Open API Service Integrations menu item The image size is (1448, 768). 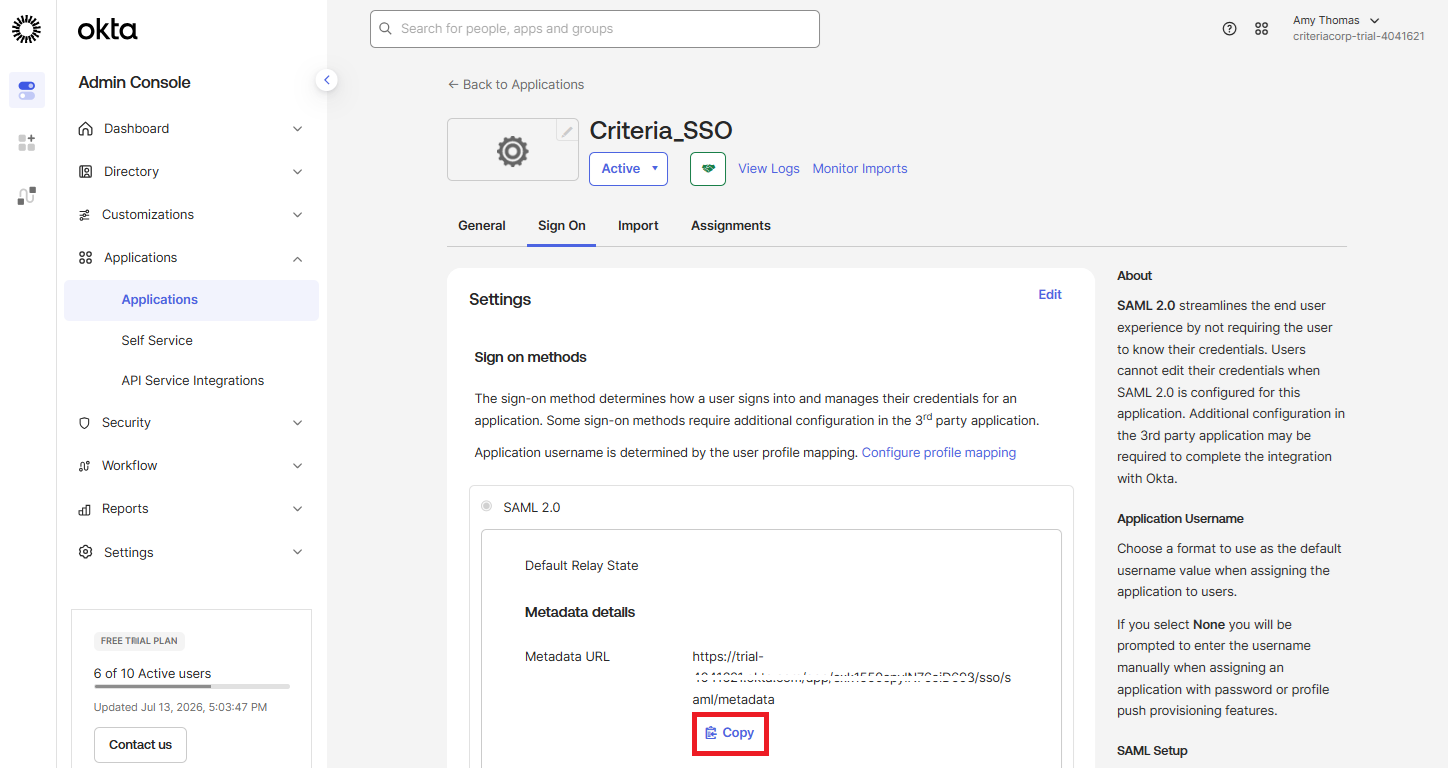(193, 381)
